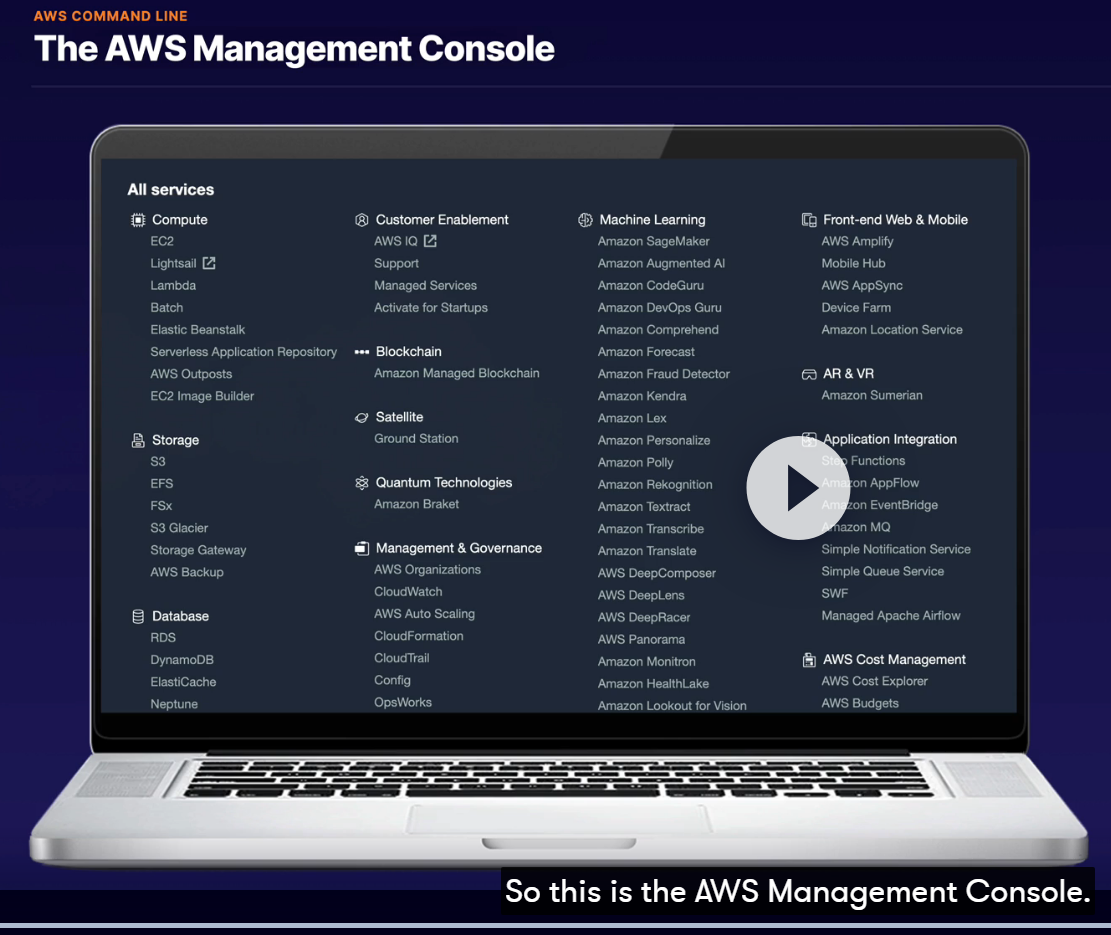The width and height of the screenshot is (1111, 935).
Task: Click the Database cylinder icon
Action: [137, 617]
